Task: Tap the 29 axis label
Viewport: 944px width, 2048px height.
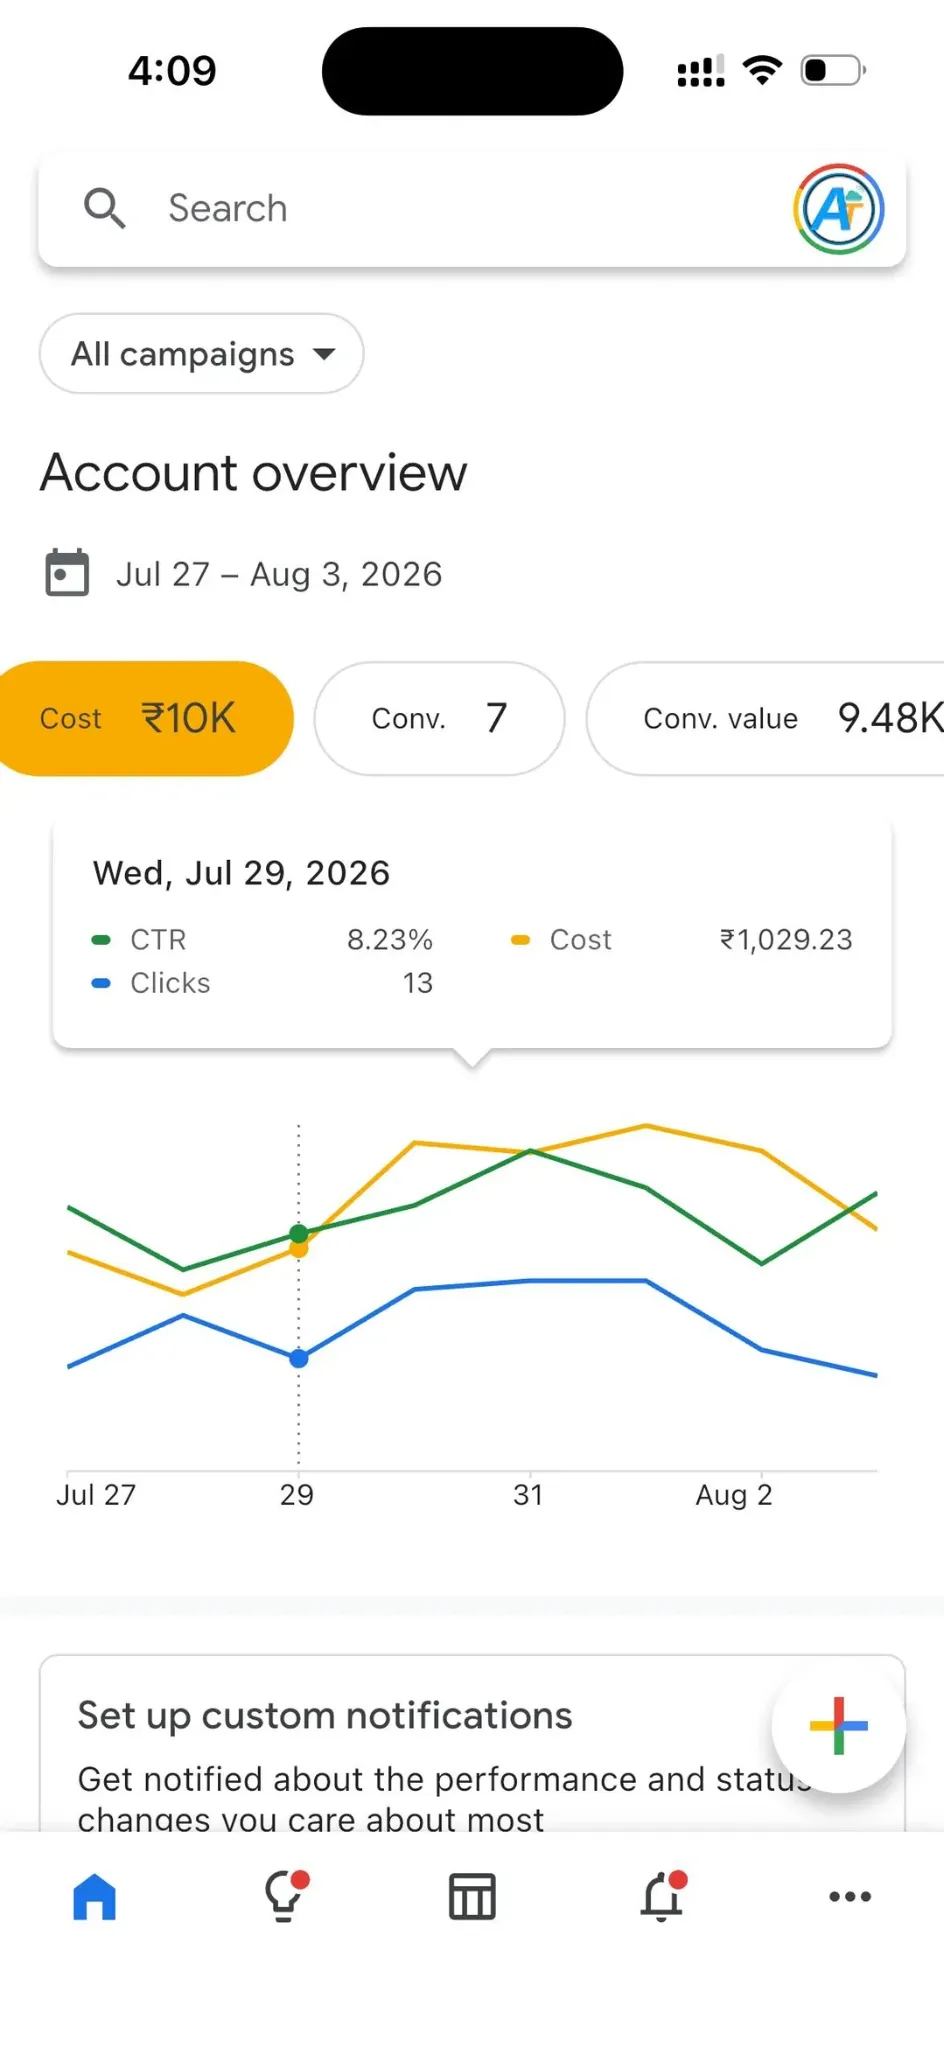Action: click(297, 1495)
